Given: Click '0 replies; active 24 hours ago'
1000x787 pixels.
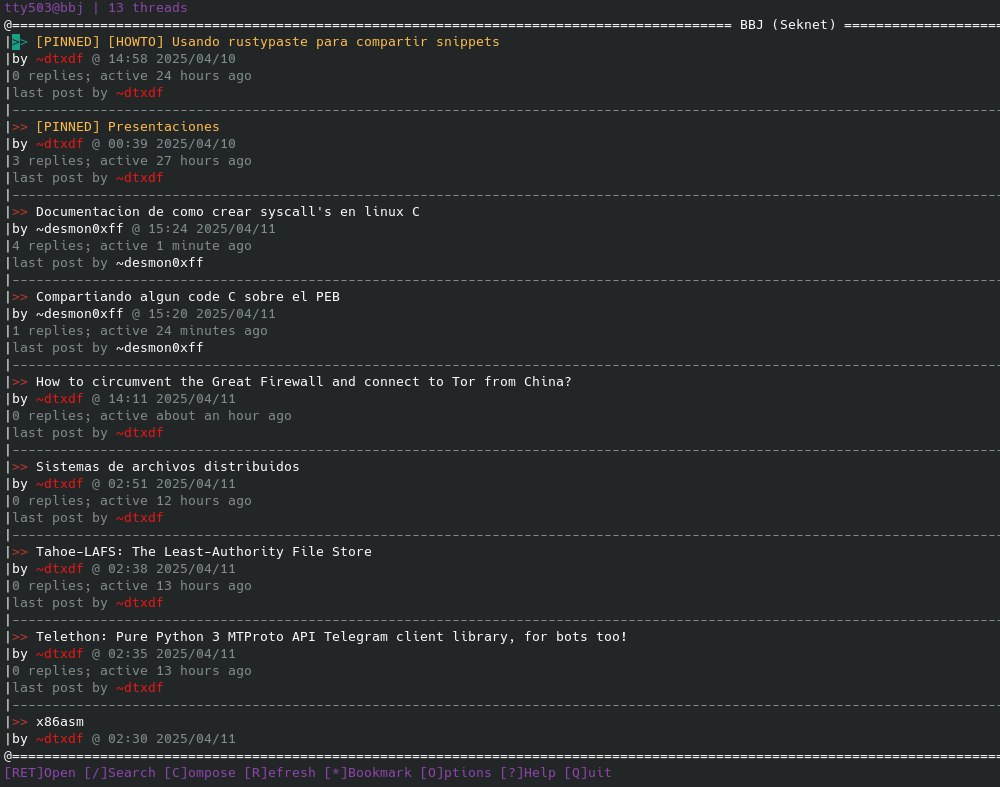Looking at the screenshot, I should click(x=132, y=75).
